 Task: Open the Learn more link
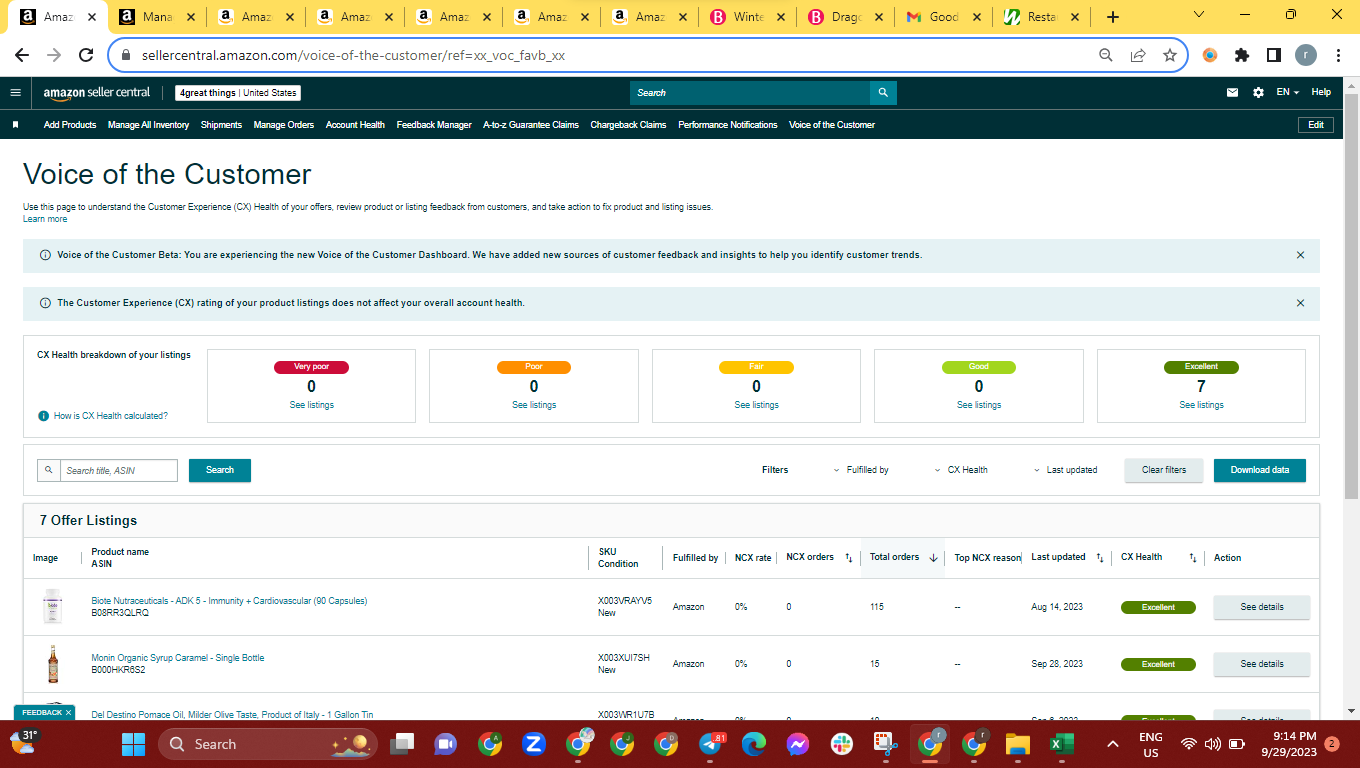pos(45,219)
